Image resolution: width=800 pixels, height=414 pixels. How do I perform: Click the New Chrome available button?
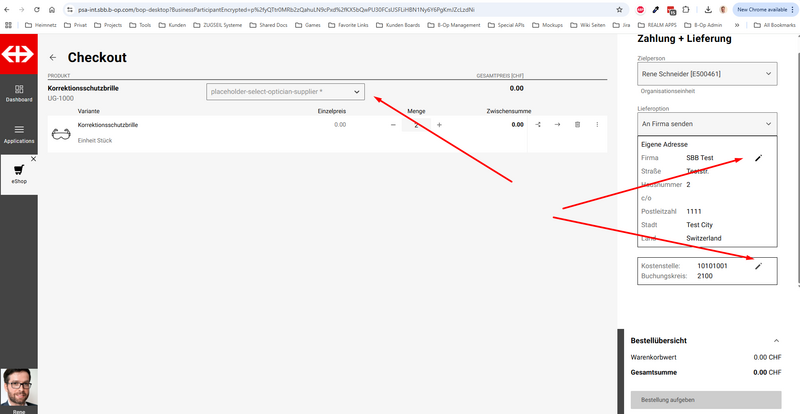coord(764,8)
